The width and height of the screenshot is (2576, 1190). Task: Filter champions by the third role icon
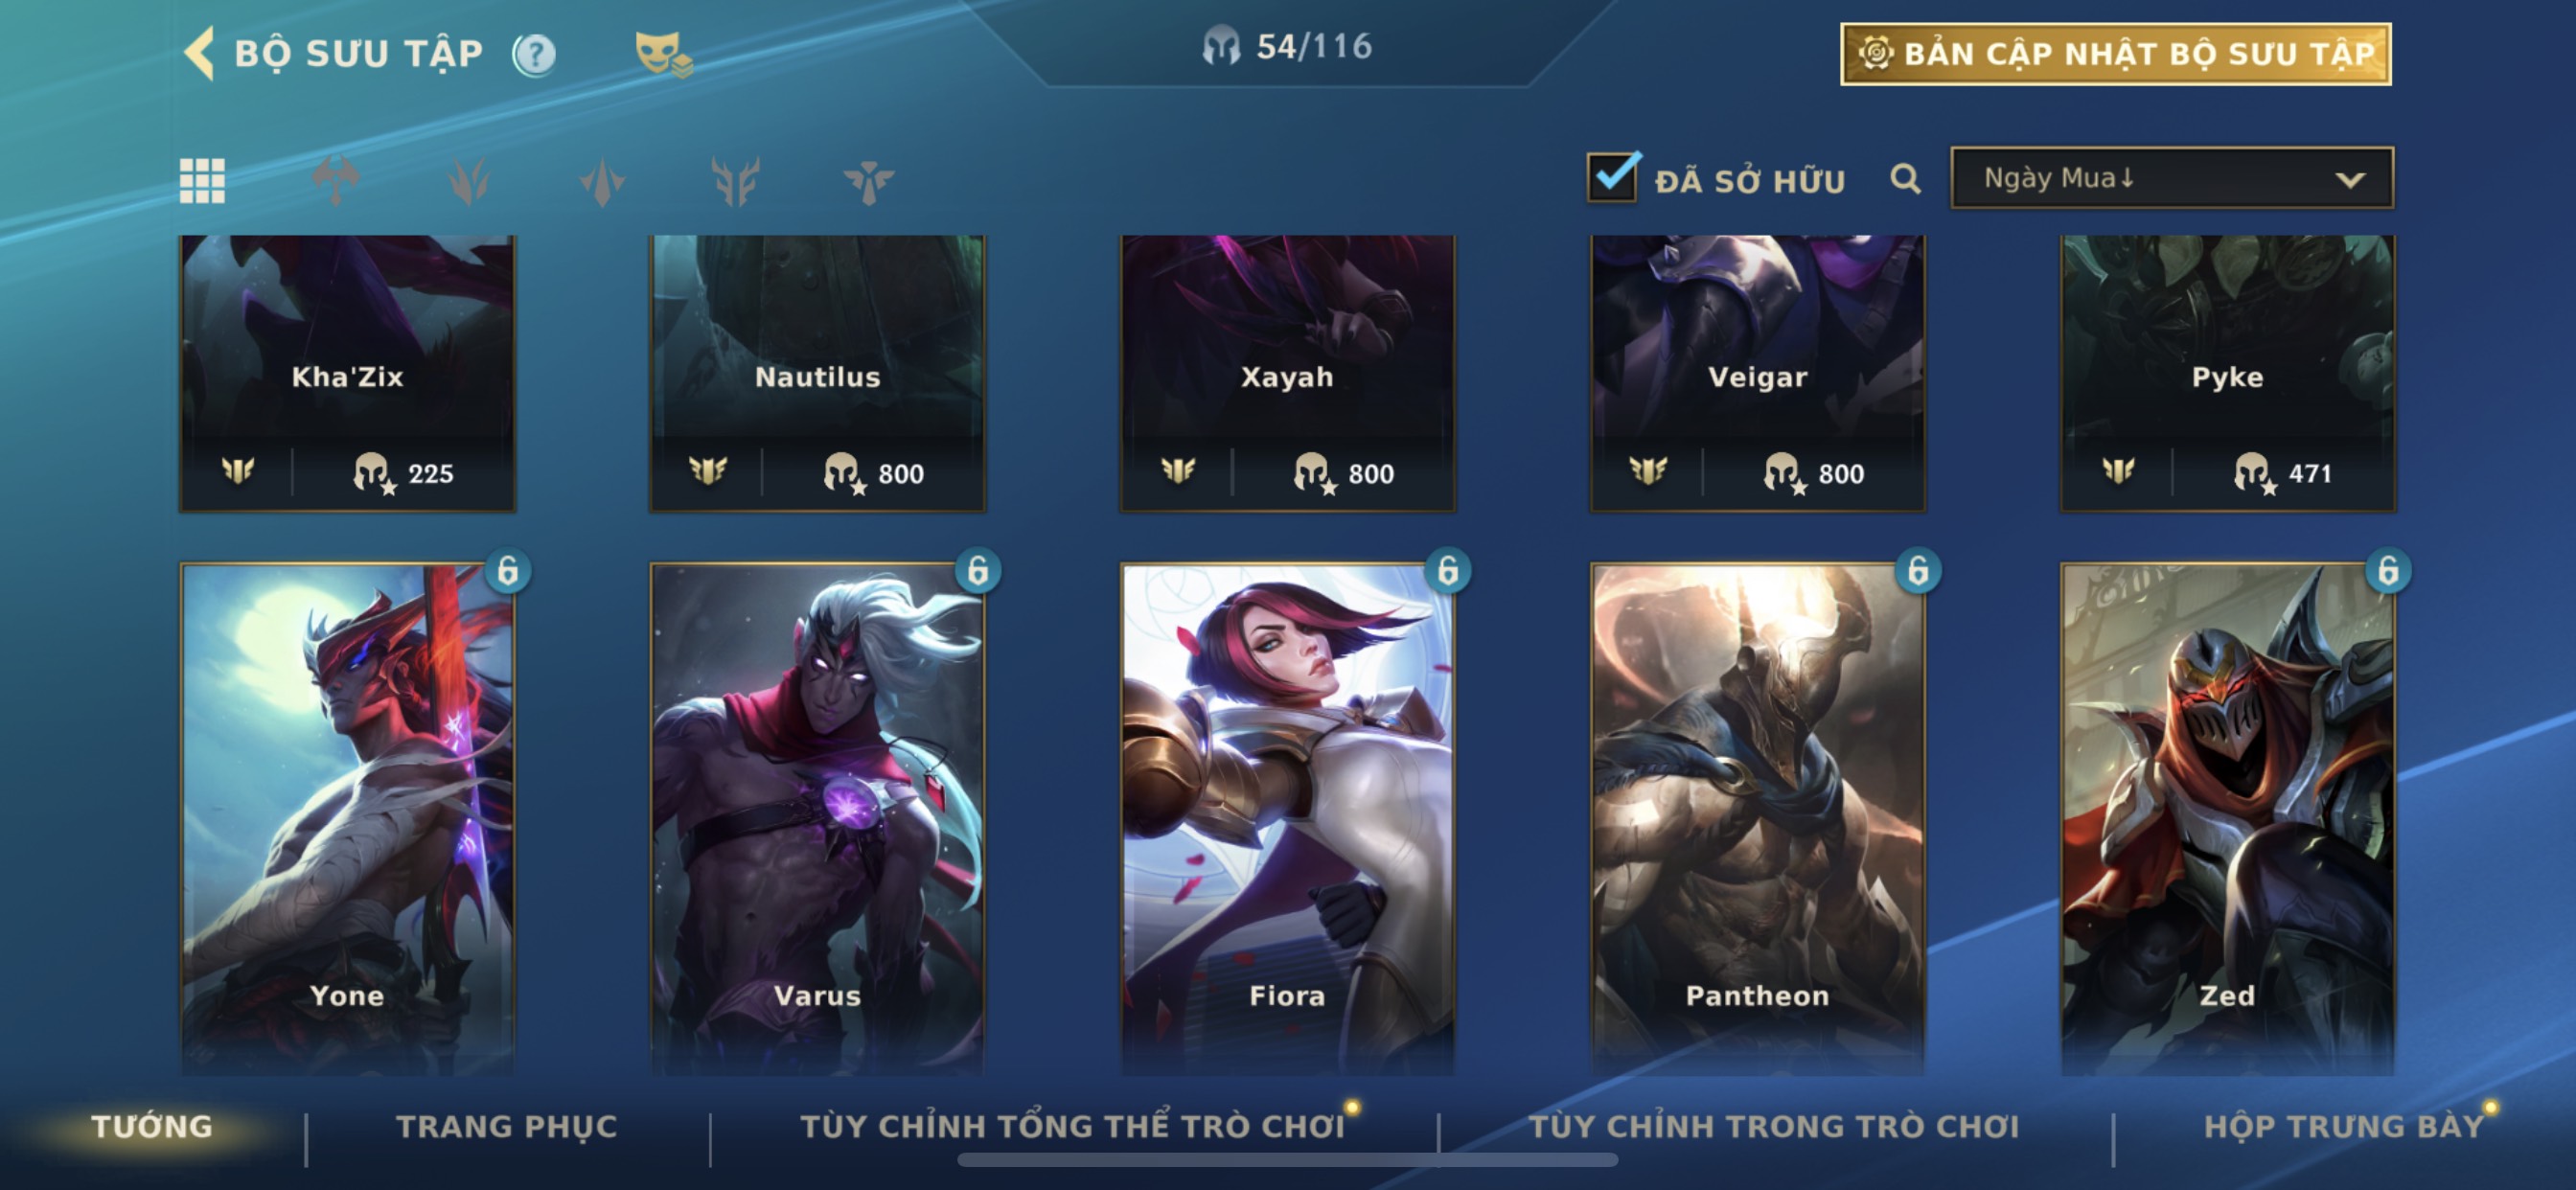pyautogui.click(x=602, y=181)
